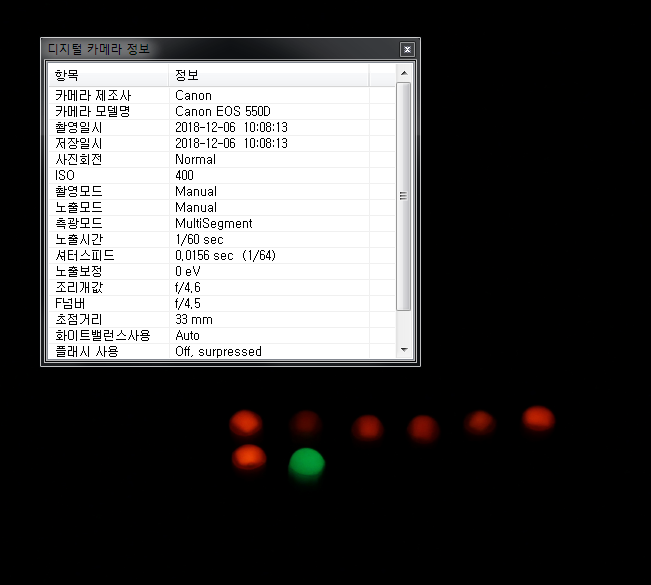Image resolution: width=651 pixels, height=585 pixels.
Task: Select the 촬영일시 row label
Action: (78, 127)
